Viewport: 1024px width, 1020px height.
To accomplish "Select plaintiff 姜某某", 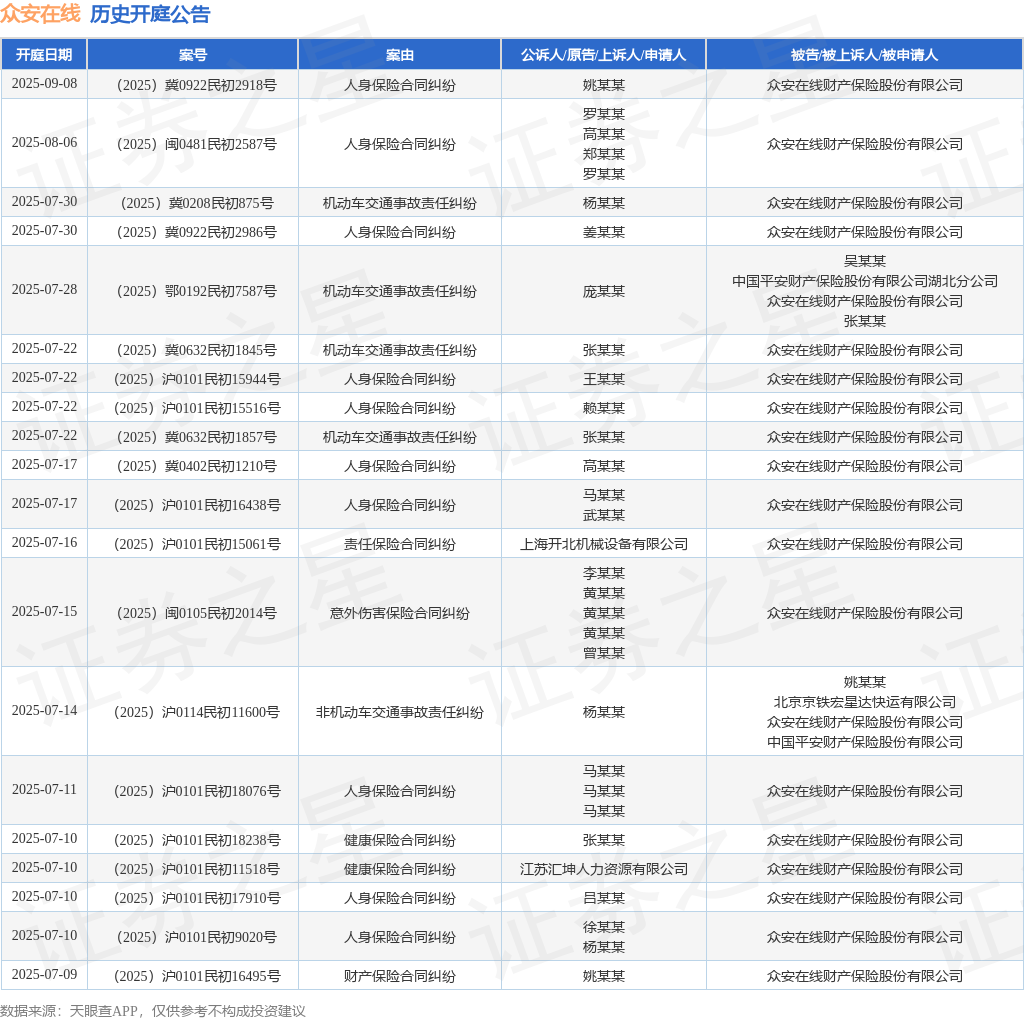I will [x=603, y=232].
